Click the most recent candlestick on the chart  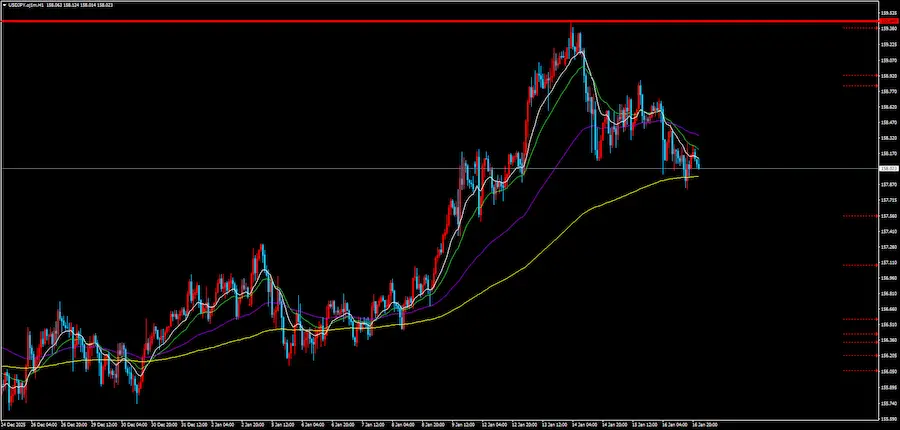697,163
